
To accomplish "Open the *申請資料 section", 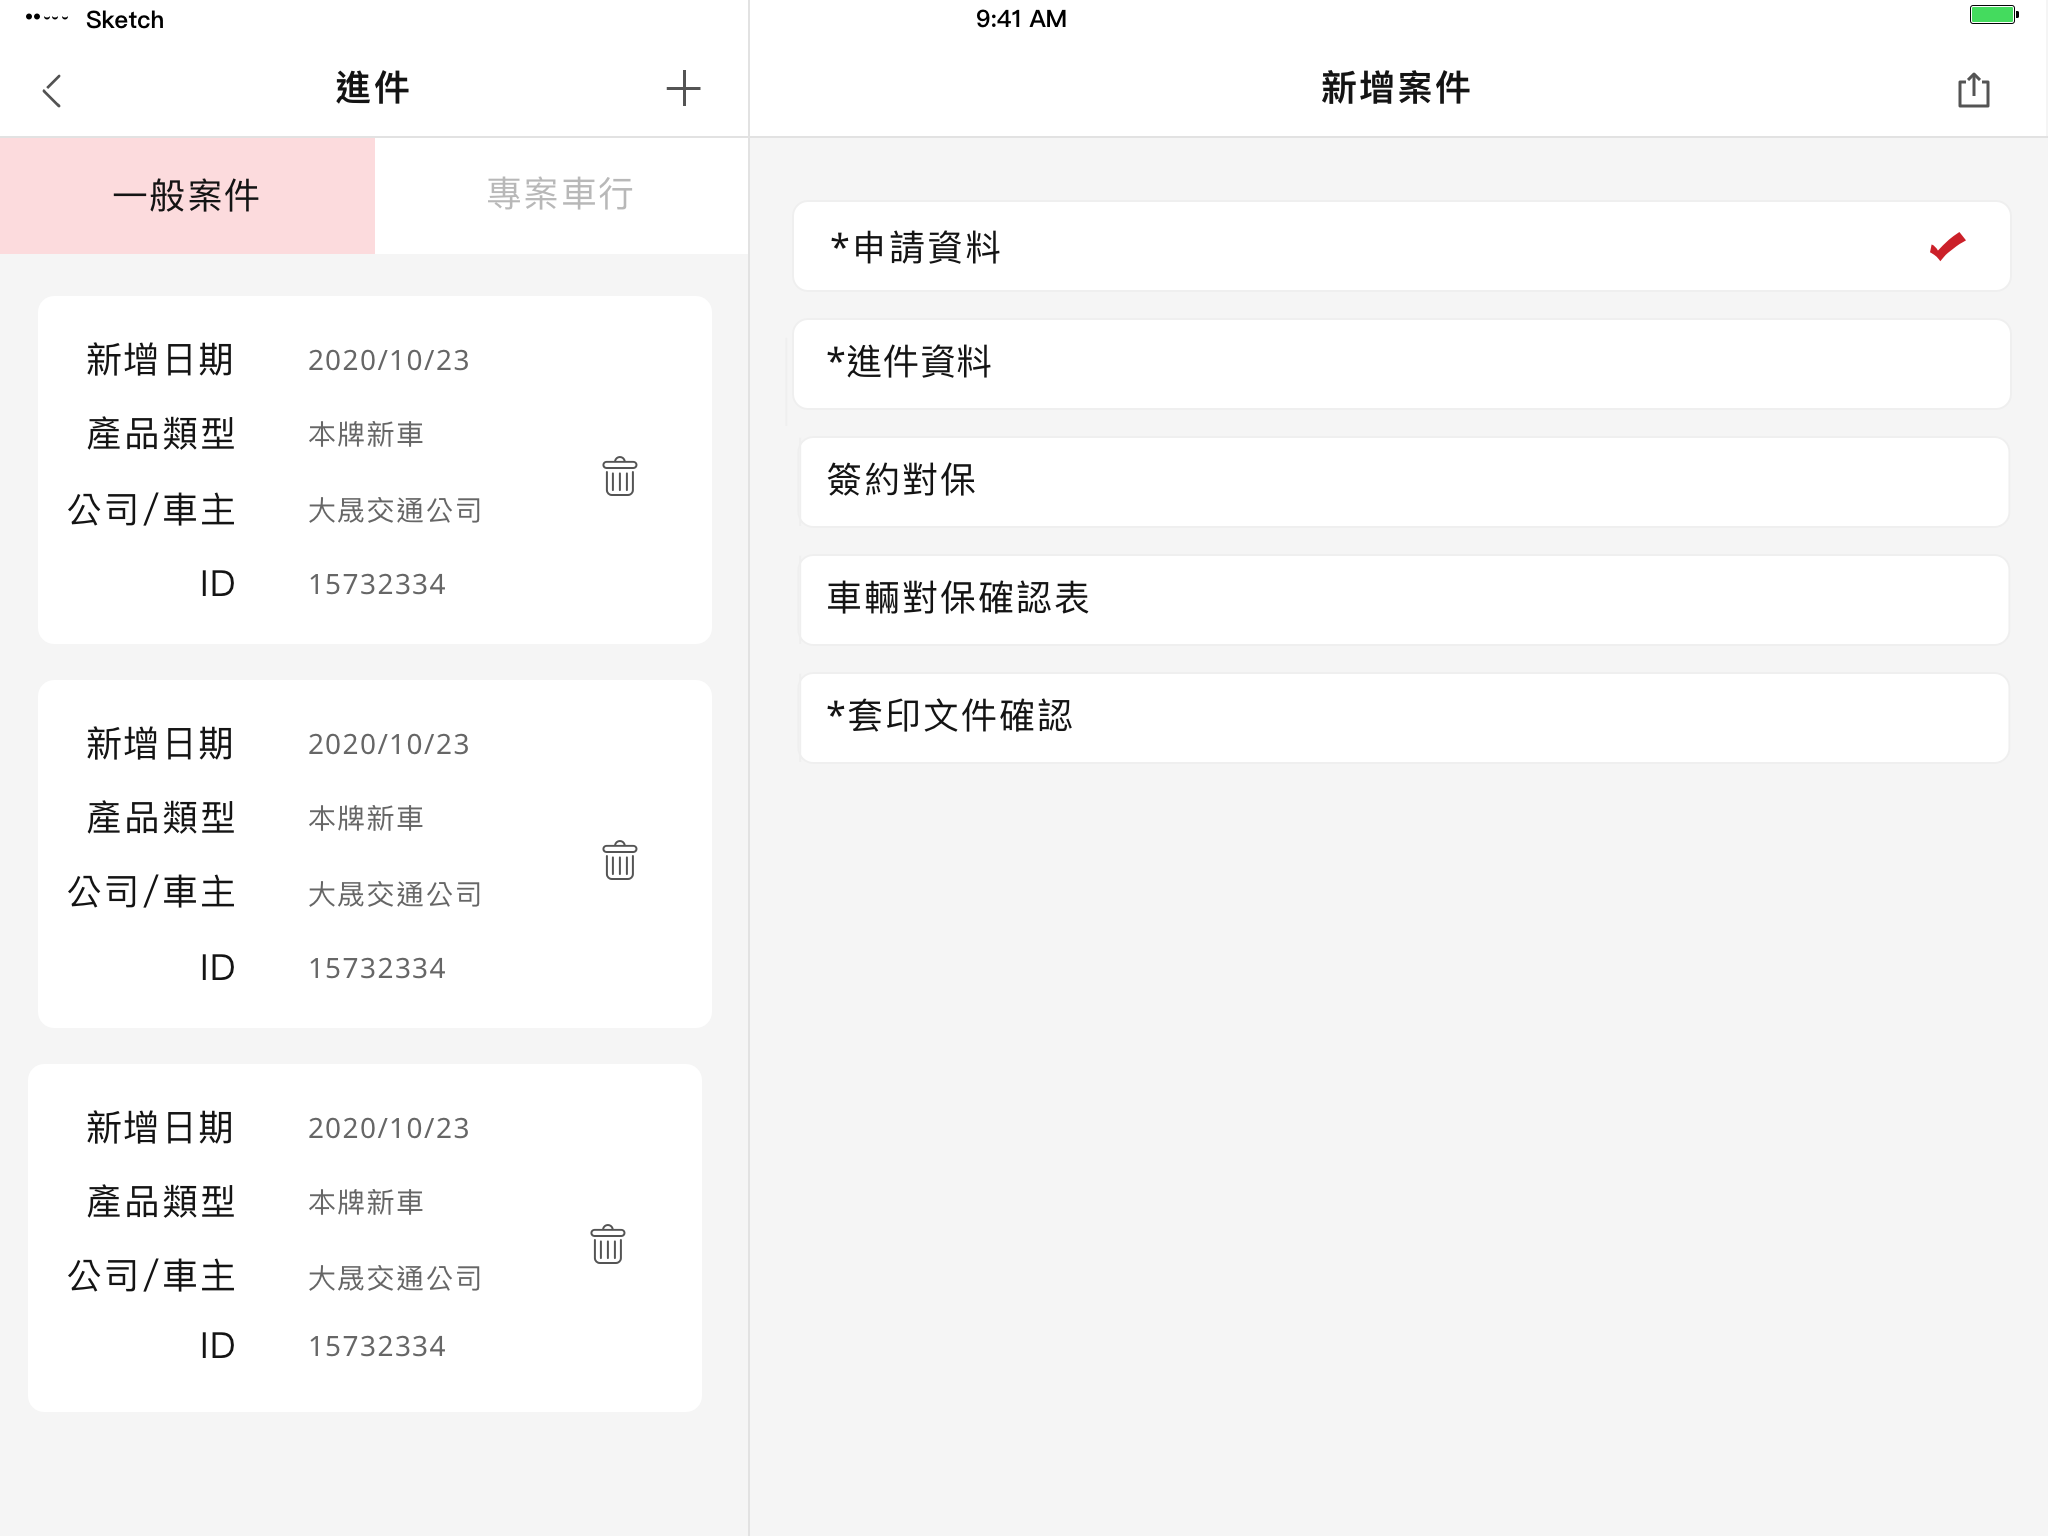I will [x=1401, y=246].
